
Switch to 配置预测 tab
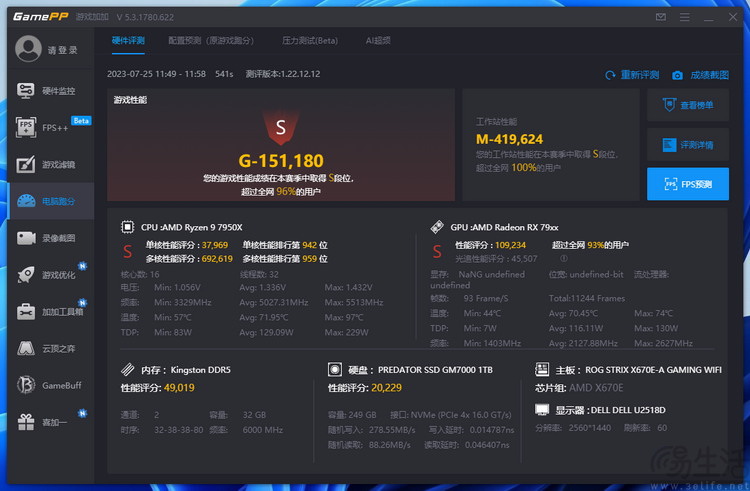210,41
